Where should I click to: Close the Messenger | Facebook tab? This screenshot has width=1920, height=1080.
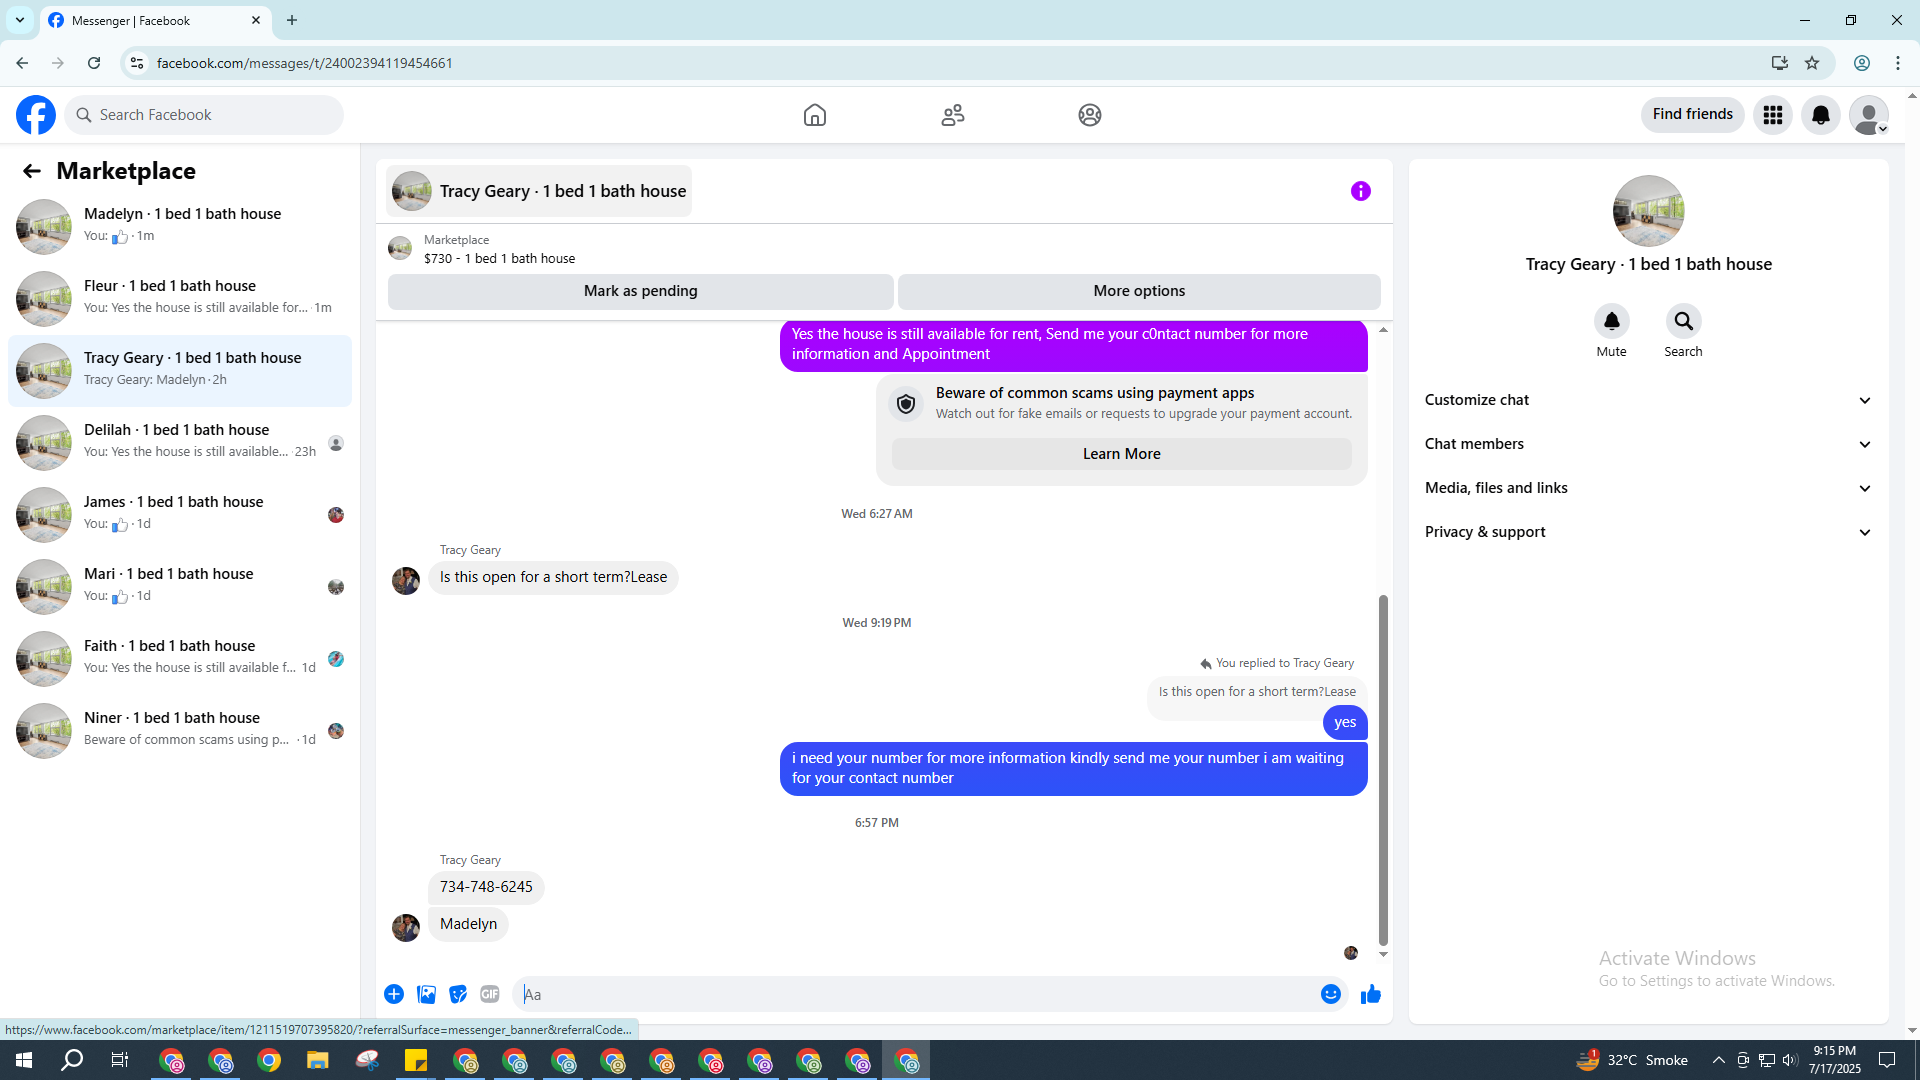[x=256, y=20]
